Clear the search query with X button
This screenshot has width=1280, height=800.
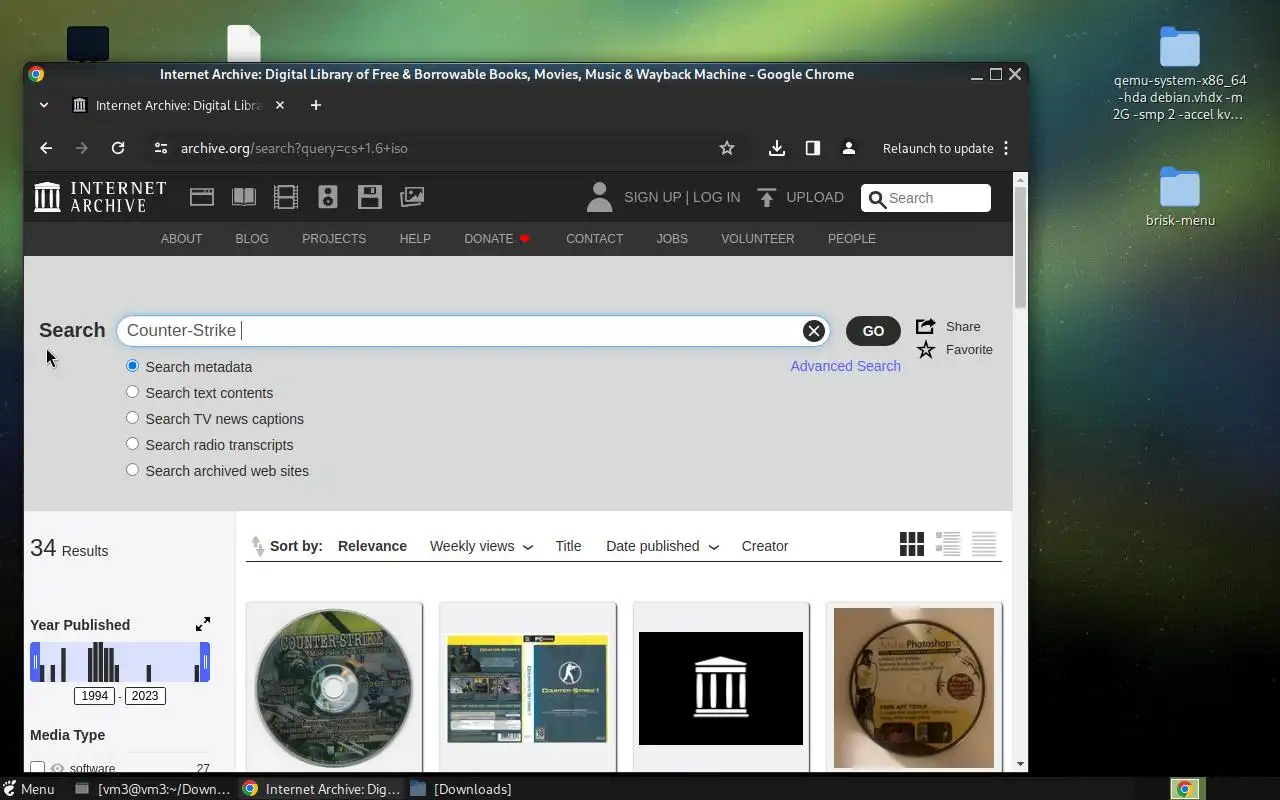tap(814, 331)
